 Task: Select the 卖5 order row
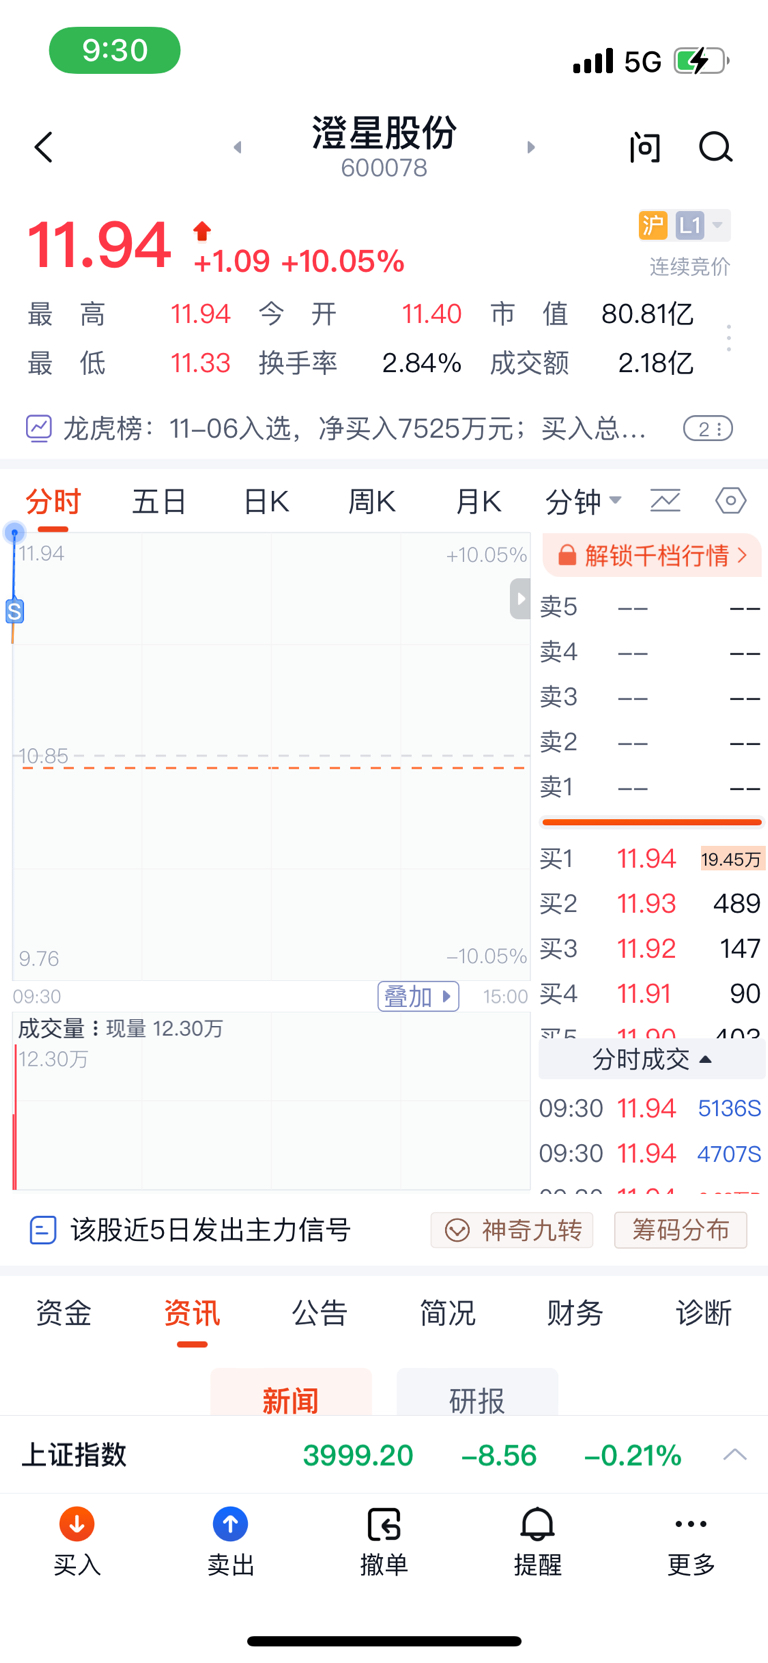(652, 608)
